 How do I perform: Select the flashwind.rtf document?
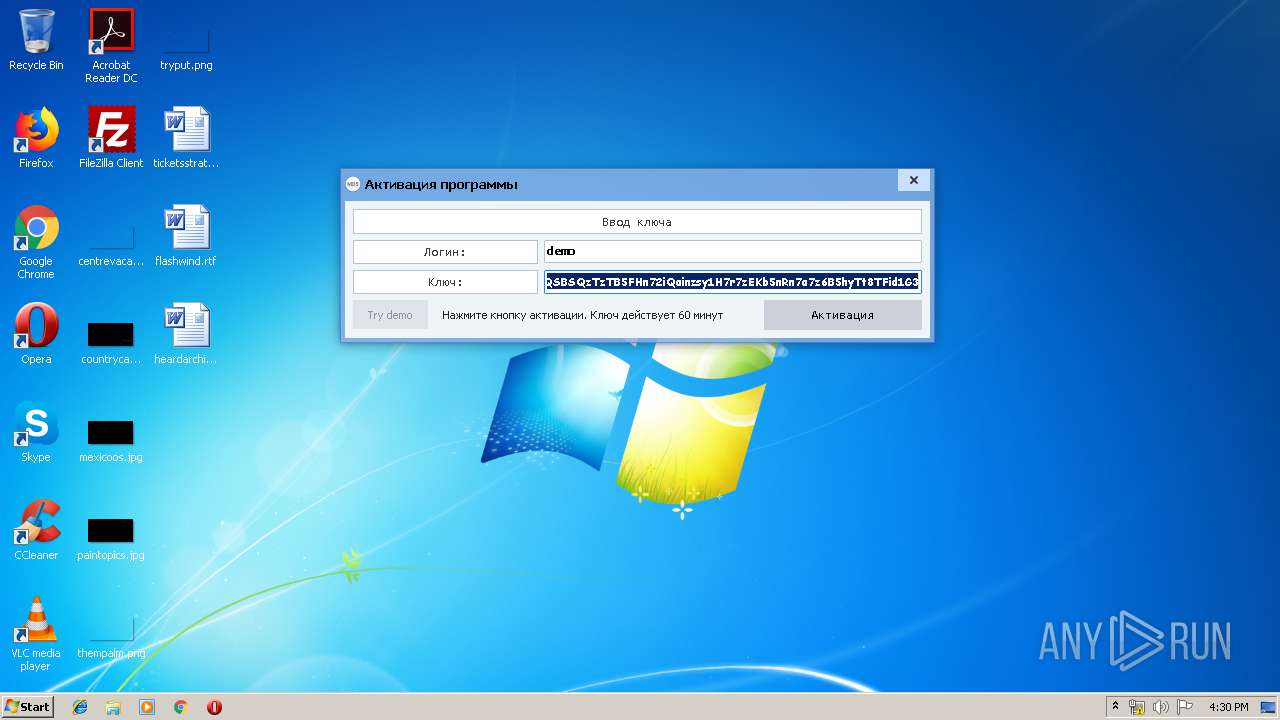point(186,236)
